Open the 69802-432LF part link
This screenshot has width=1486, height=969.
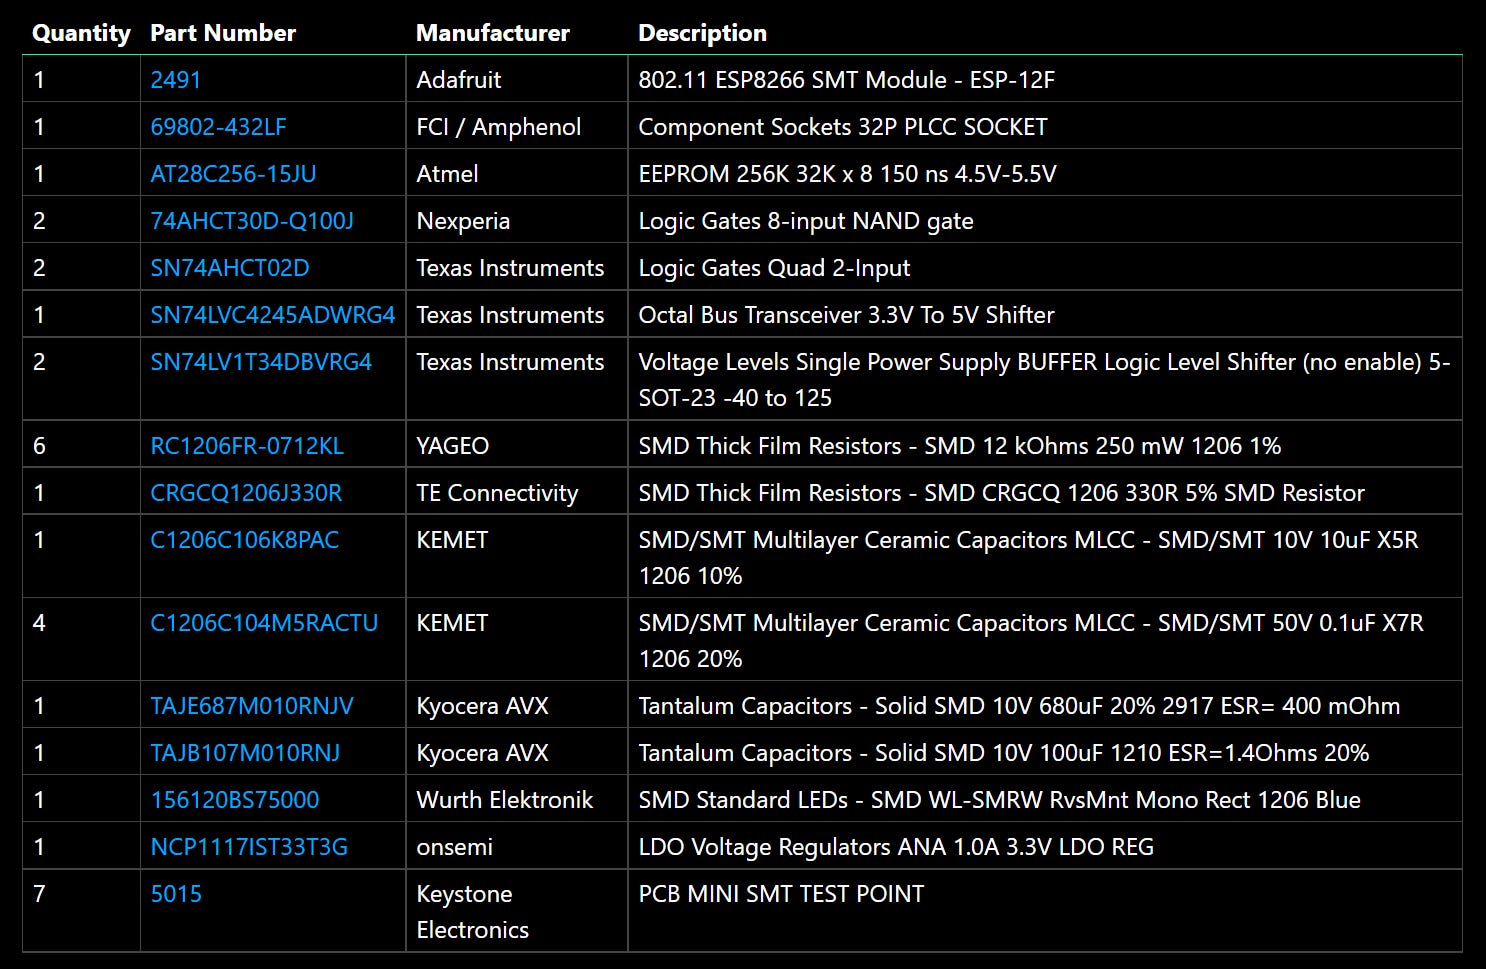(x=218, y=127)
